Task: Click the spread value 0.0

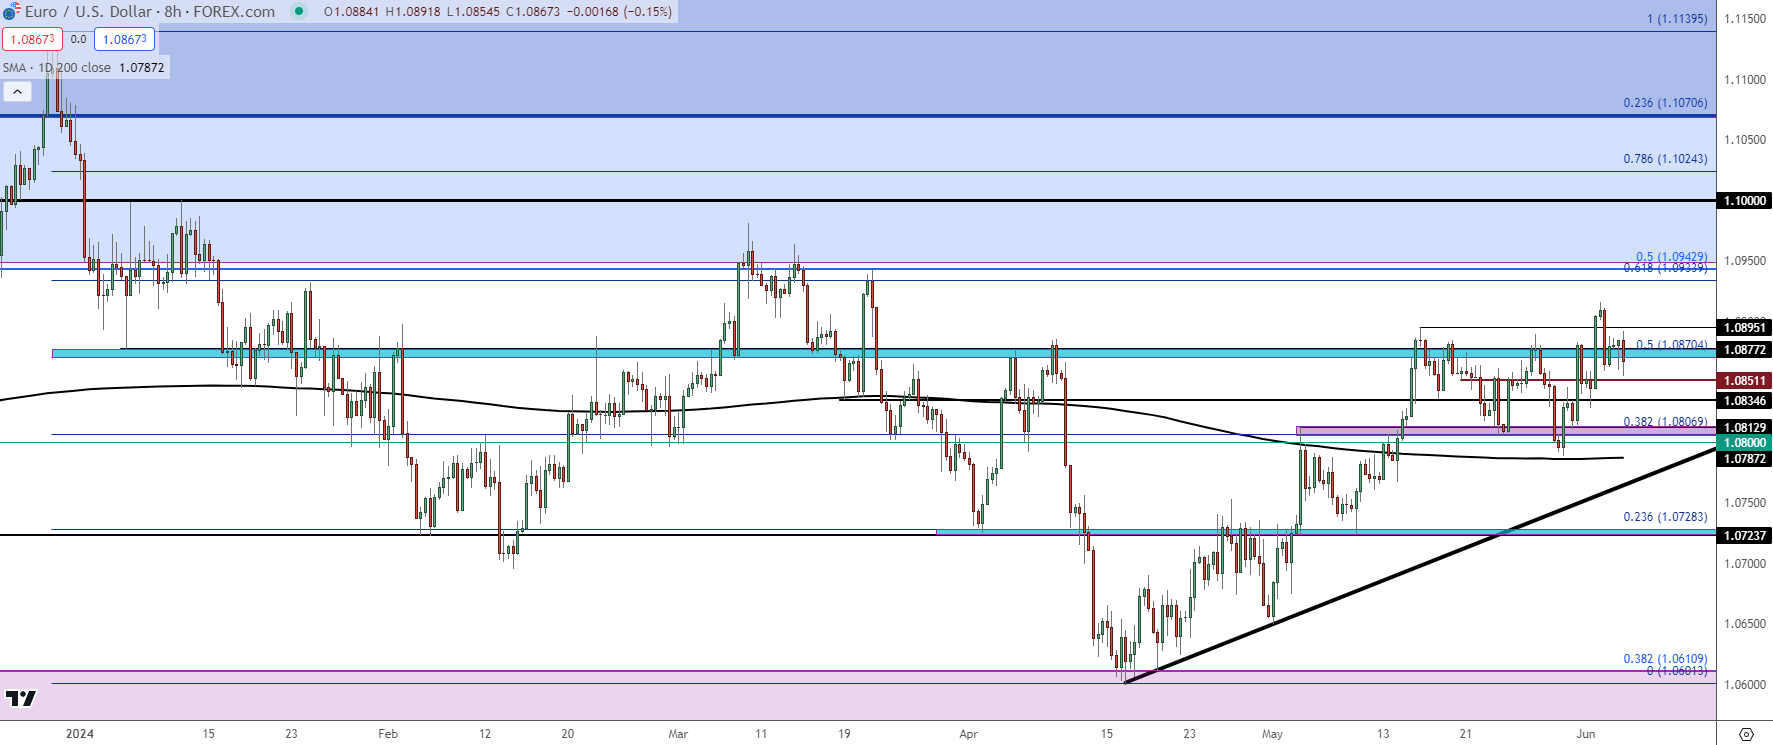Action: pyautogui.click(x=78, y=39)
